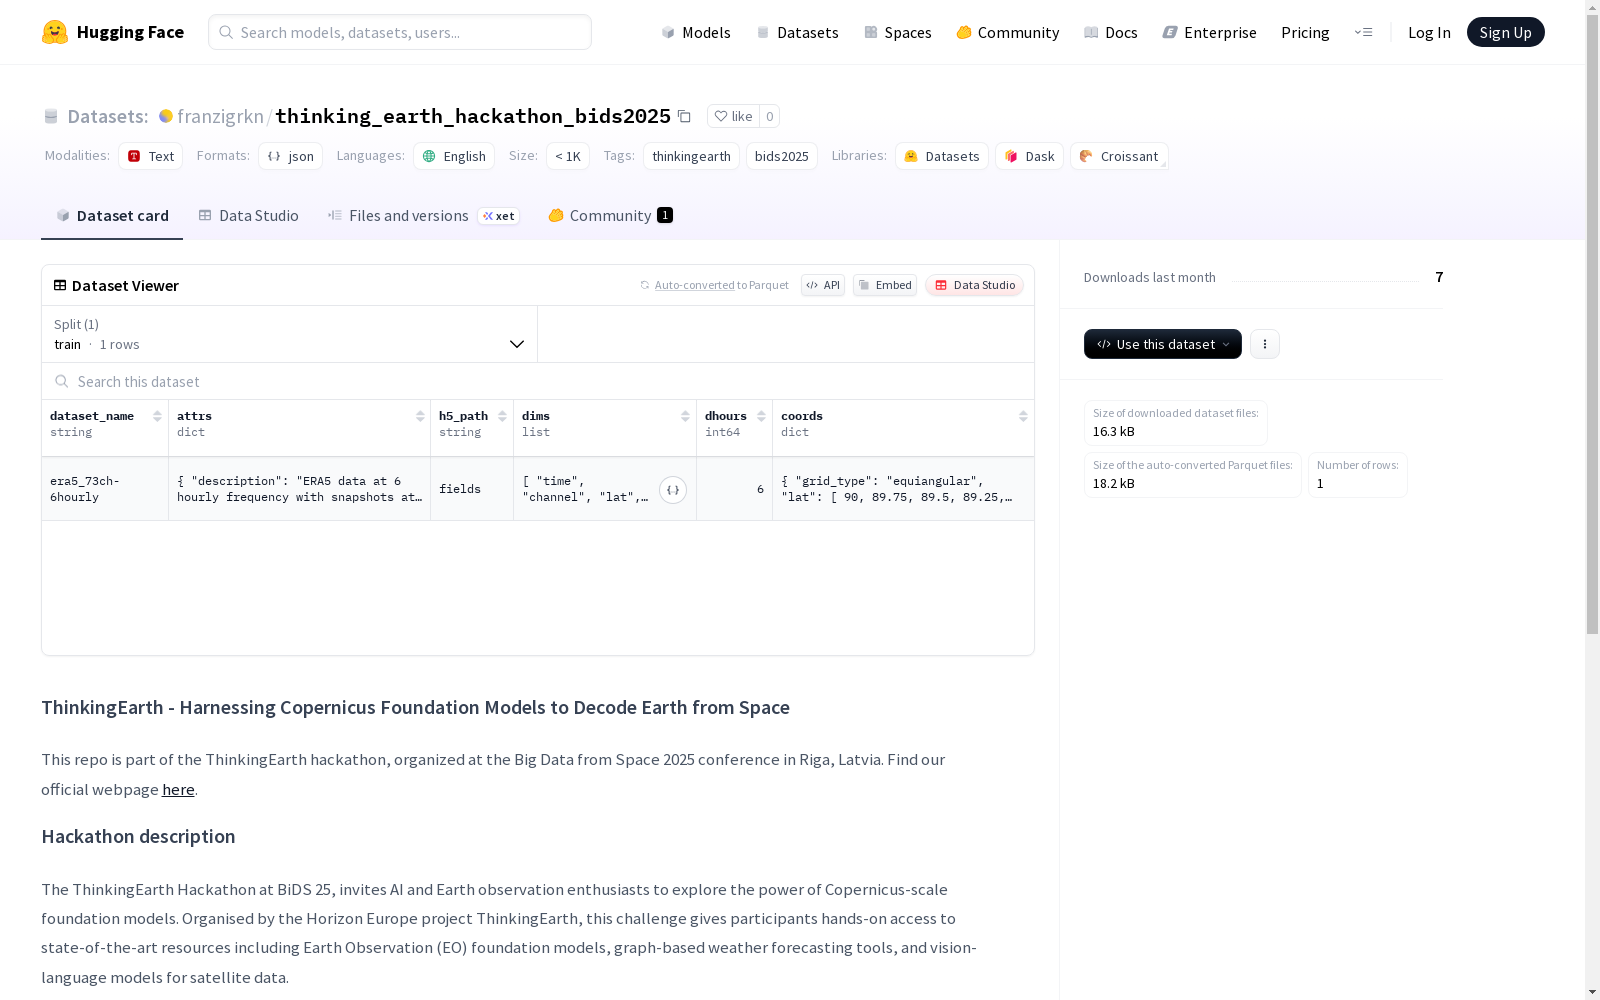Sort by dims column arrows
This screenshot has height=1000, width=1600.
(685, 416)
